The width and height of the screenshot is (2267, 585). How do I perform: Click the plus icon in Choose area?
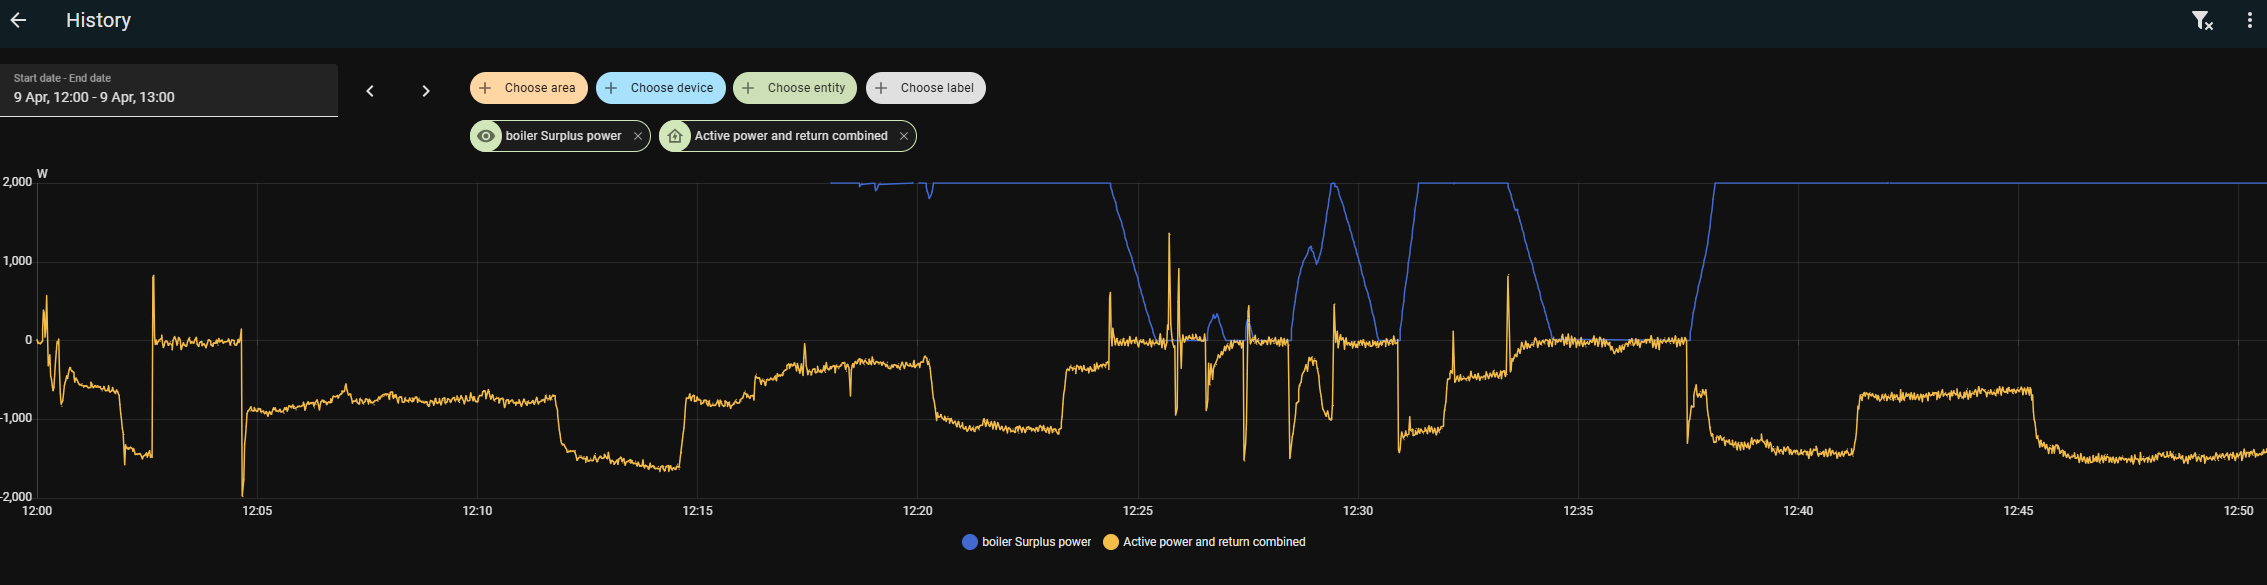point(485,88)
